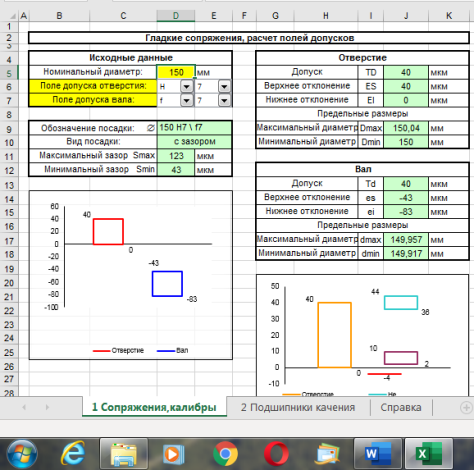Open the 'Справка' sheet tab
Viewport: 475px width, 470px height.
(401, 407)
